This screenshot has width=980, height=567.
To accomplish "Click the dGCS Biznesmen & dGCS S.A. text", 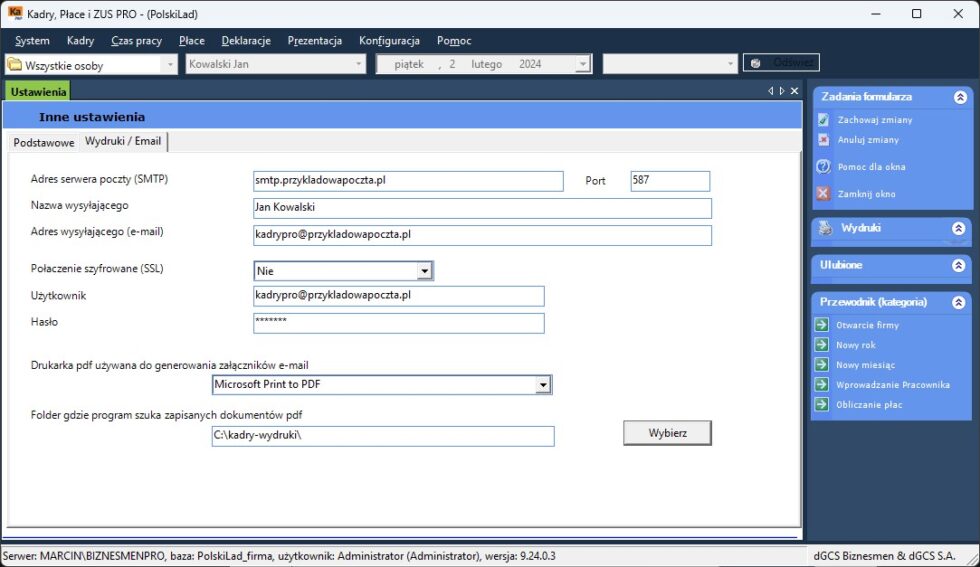I will pyautogui.click(x=884, y=556).
